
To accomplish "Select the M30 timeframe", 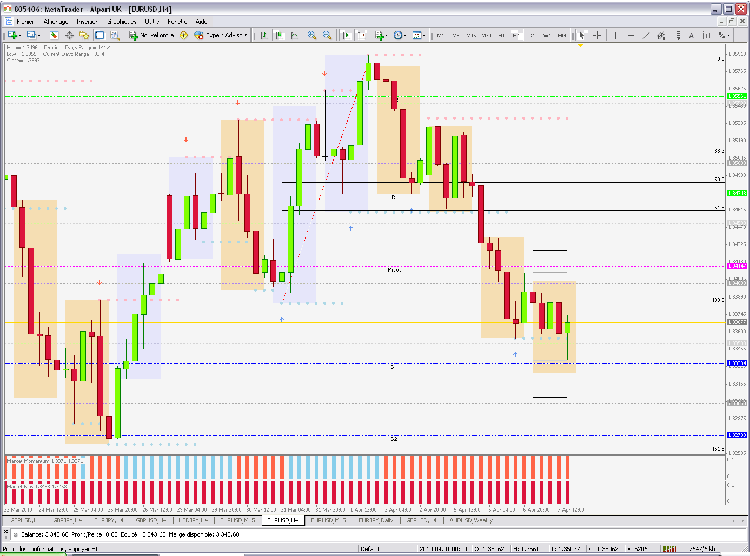I will pyautogui.click(x=486, y=35).
